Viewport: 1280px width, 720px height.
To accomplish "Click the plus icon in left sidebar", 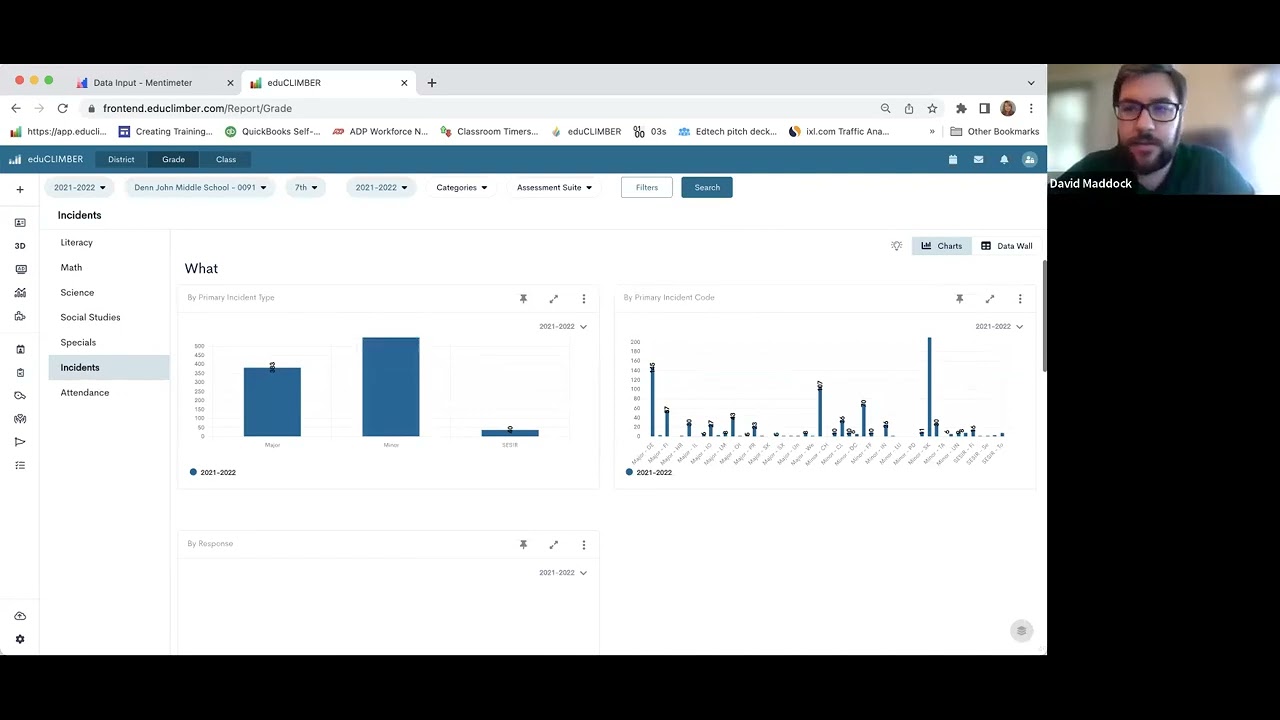I will [x=19, y=189].
